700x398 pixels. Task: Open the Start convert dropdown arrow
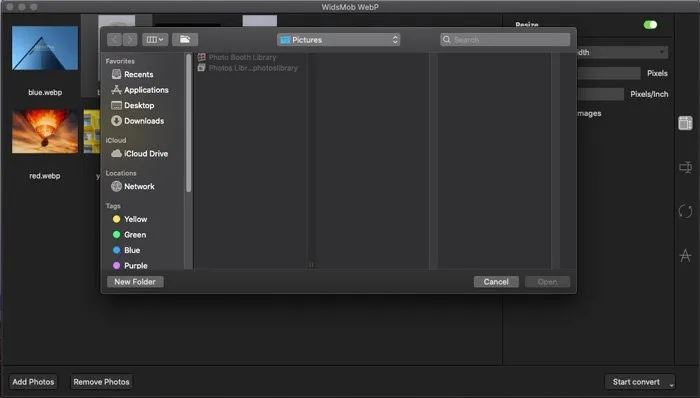click(x=671, y=384)
